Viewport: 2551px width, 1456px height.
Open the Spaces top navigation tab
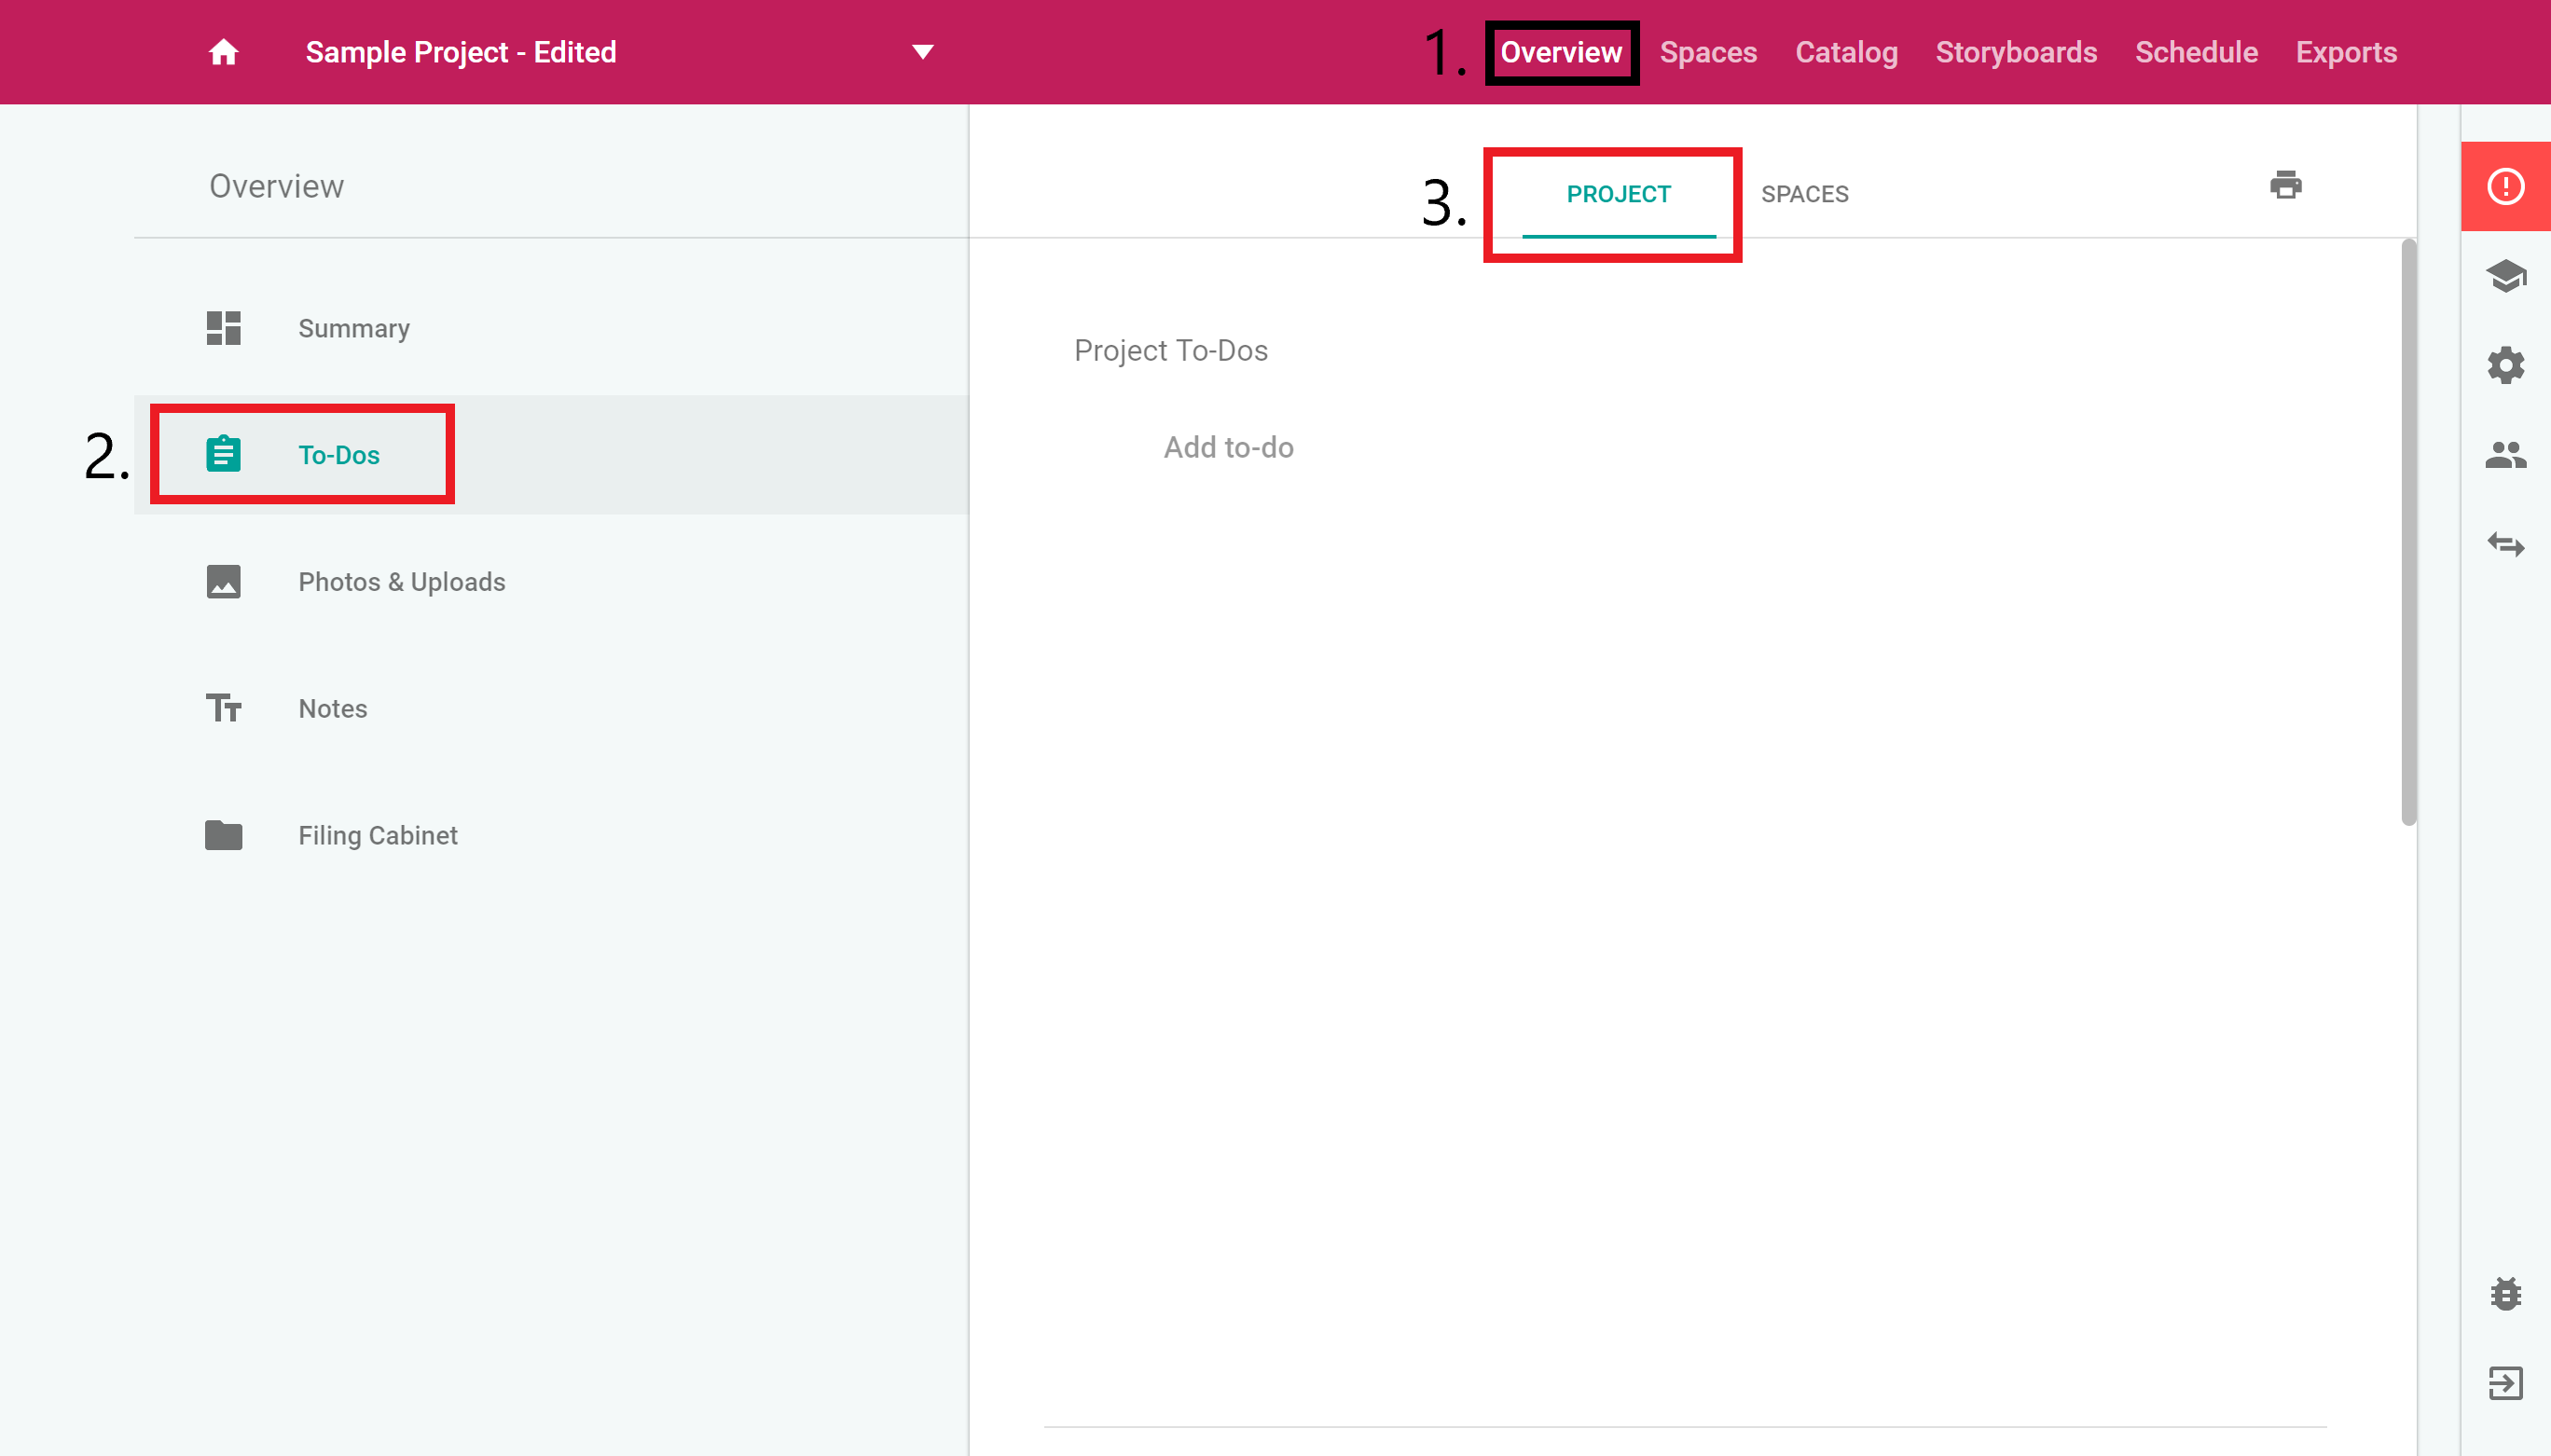pos(1707,52)
